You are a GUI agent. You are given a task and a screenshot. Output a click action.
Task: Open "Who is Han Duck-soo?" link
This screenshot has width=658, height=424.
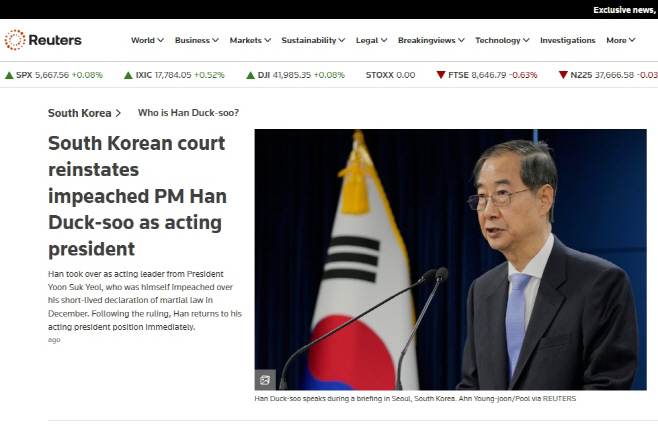[188, 113]
